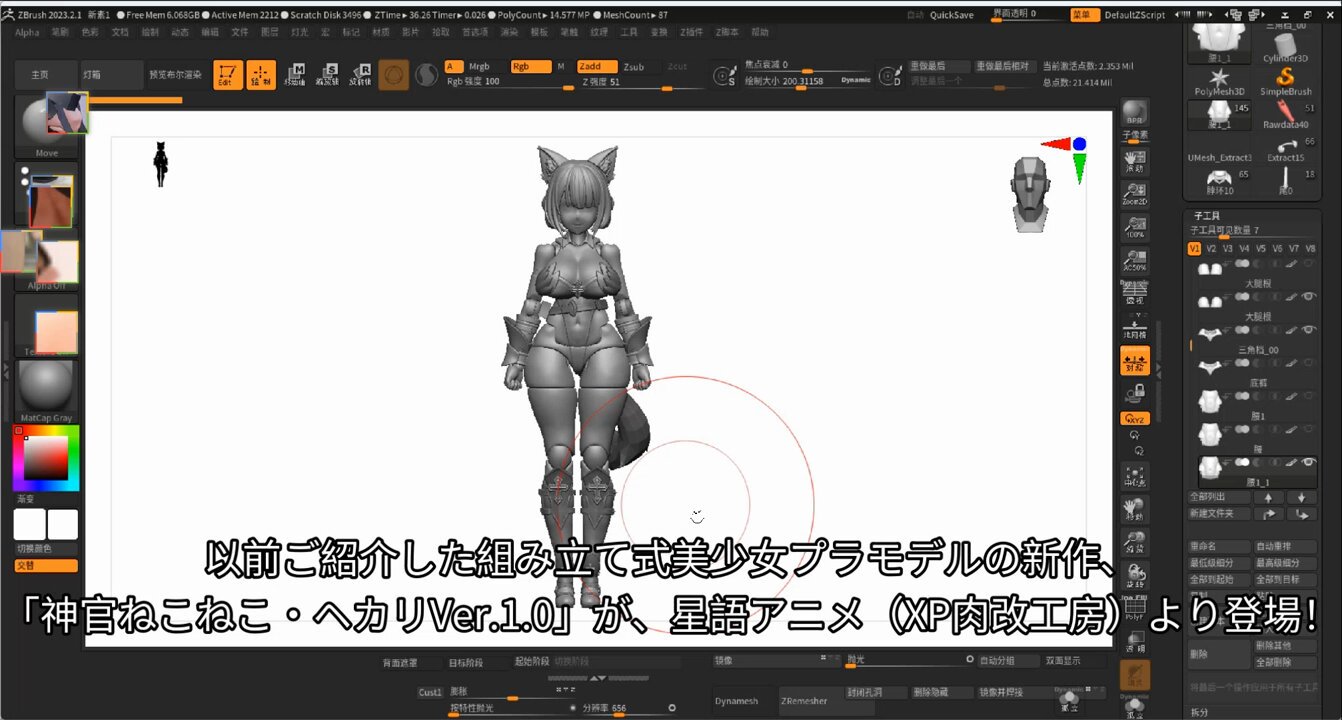Screen dimensions: 1342x720
Task: Click the symmetric brush S disc icon
Action: pyautogui.click(x=724, y=76)
